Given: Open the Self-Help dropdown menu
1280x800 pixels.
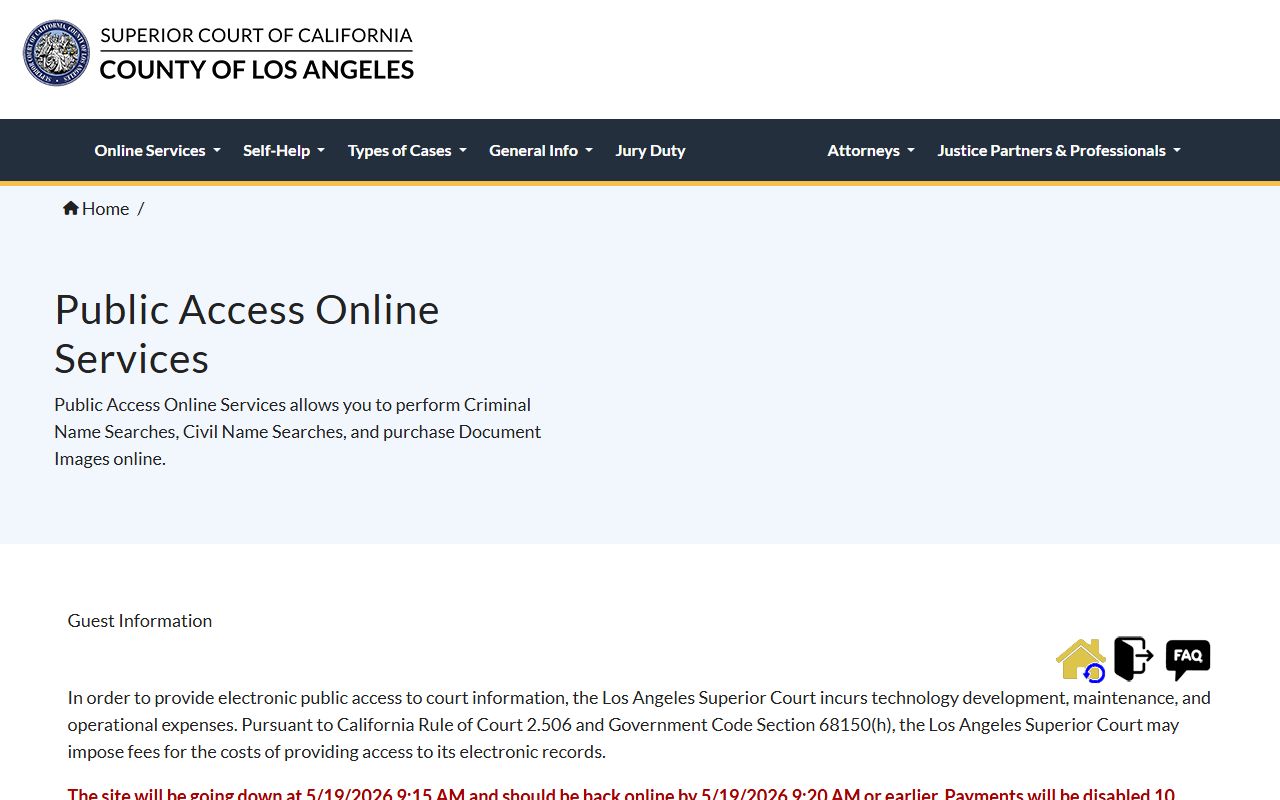Looking at the screenshot, I should (x=284, y=150).
